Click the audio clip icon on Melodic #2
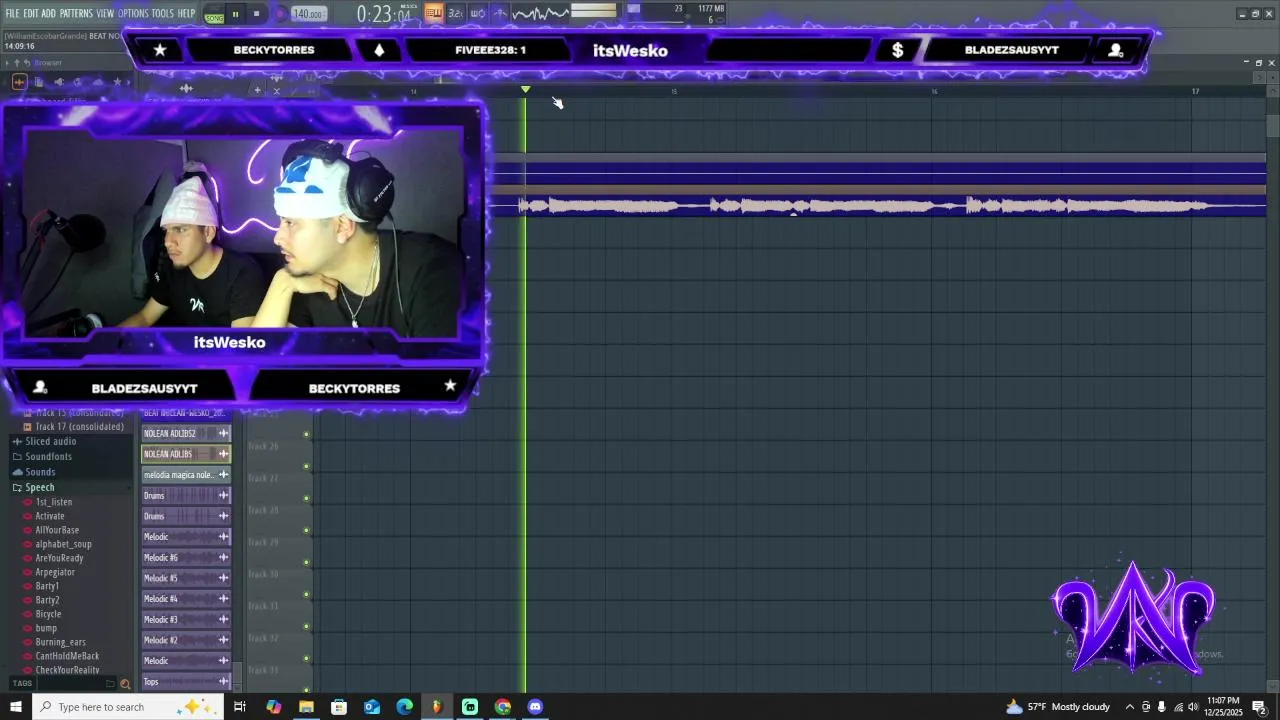The height and width of the screenshot is (720, 1280). click(224, 640)
